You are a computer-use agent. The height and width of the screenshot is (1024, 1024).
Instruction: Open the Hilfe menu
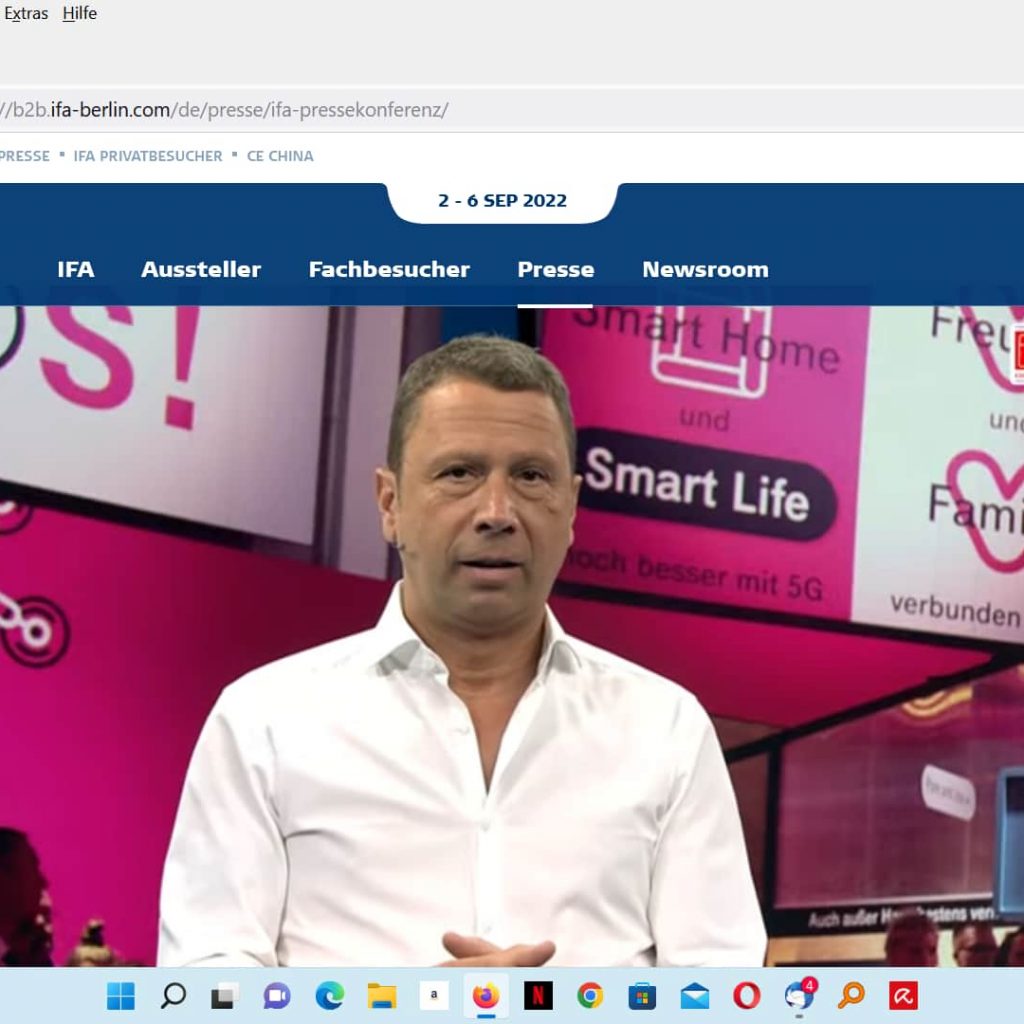79,14
